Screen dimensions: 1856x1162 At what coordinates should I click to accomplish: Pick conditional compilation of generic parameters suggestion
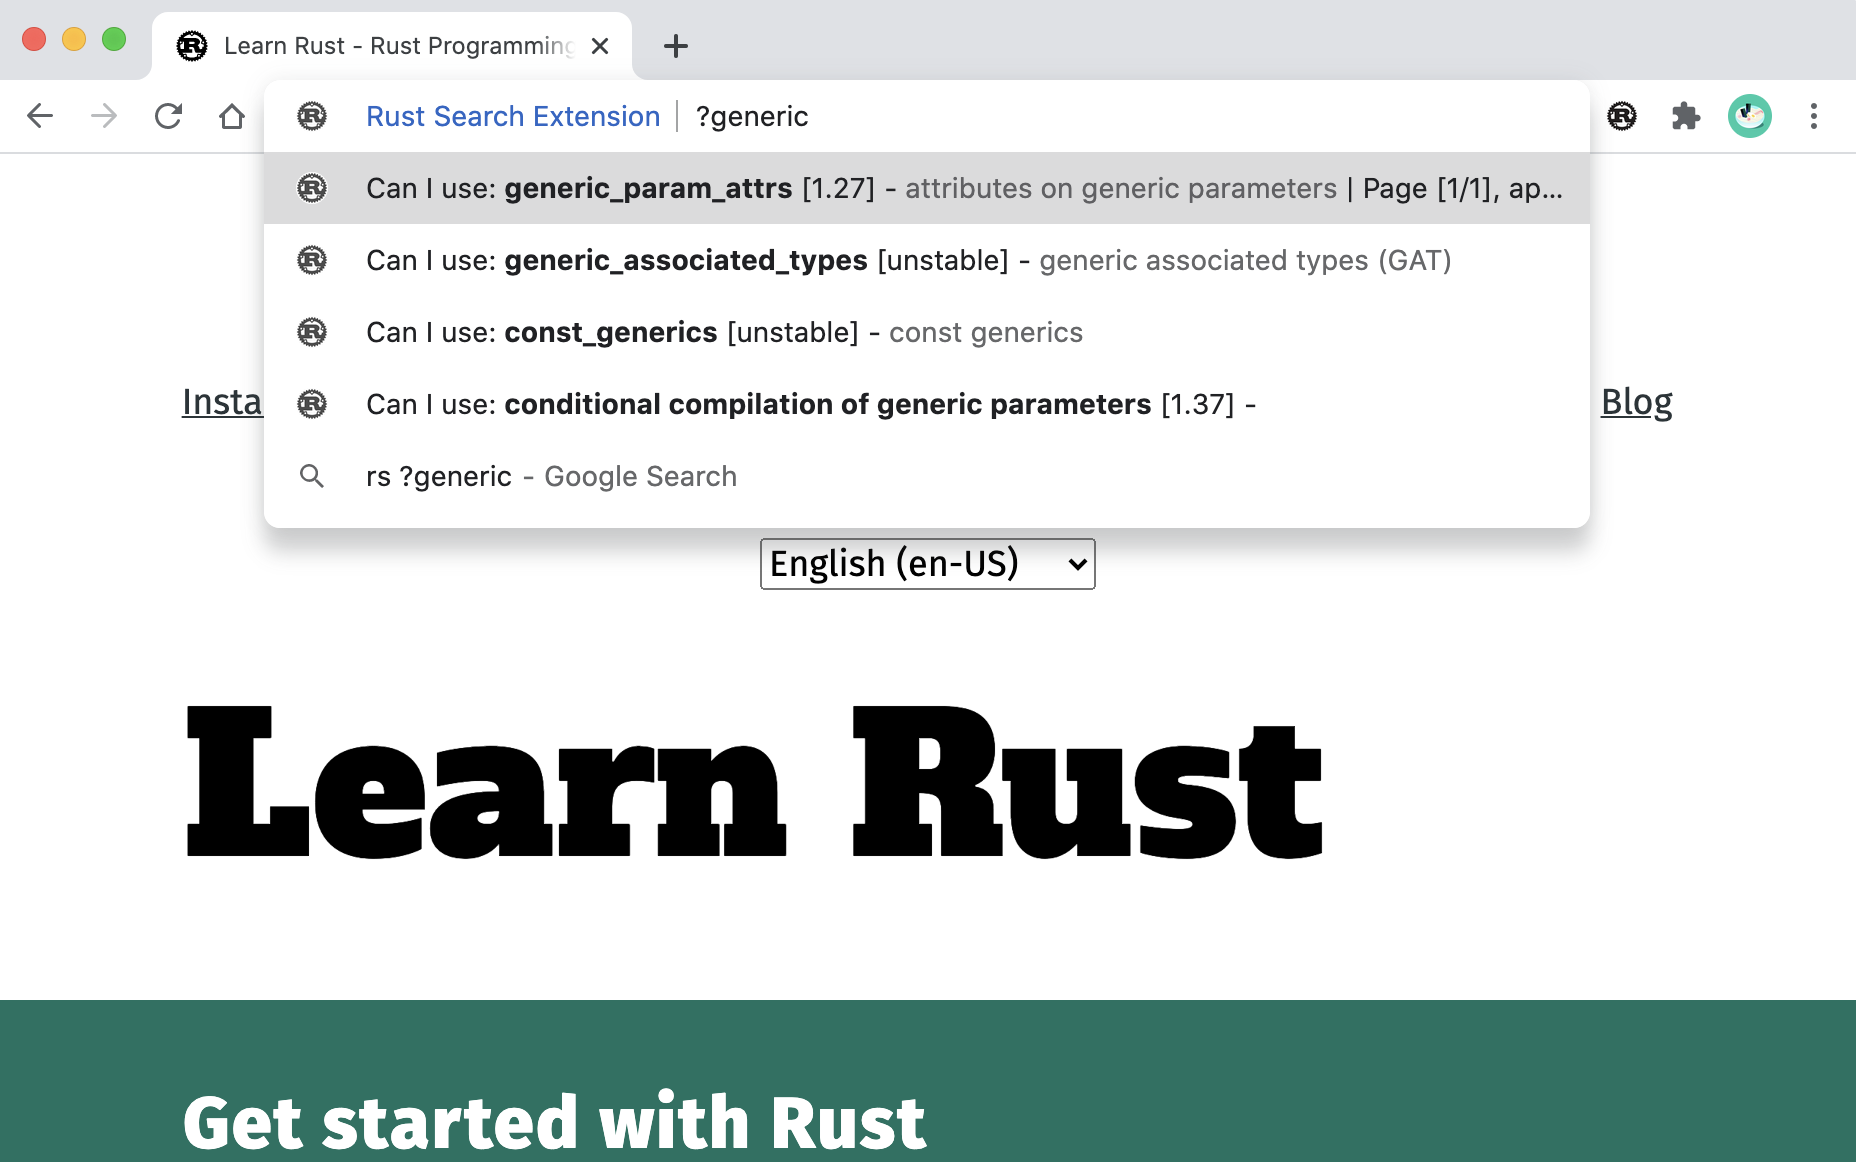pyautogui.click(x=927, y=404)
